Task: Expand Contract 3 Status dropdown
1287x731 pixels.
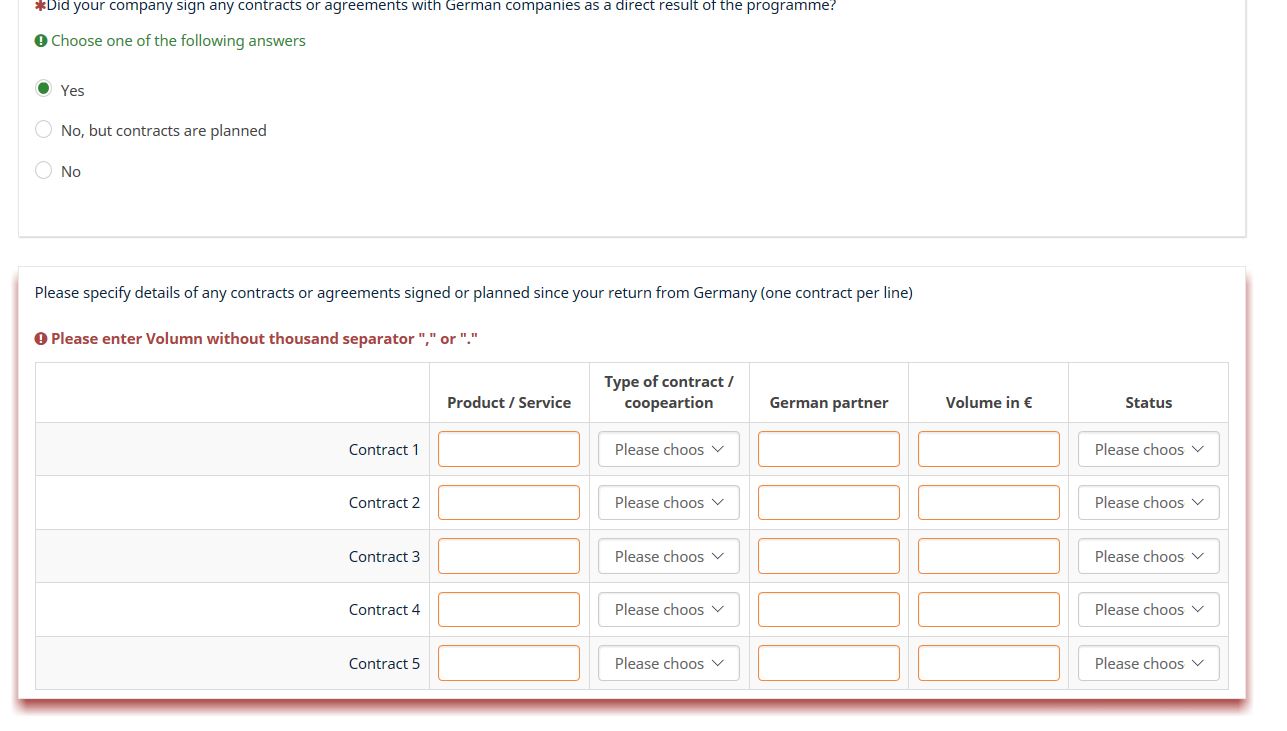Action: [1148, 556]
